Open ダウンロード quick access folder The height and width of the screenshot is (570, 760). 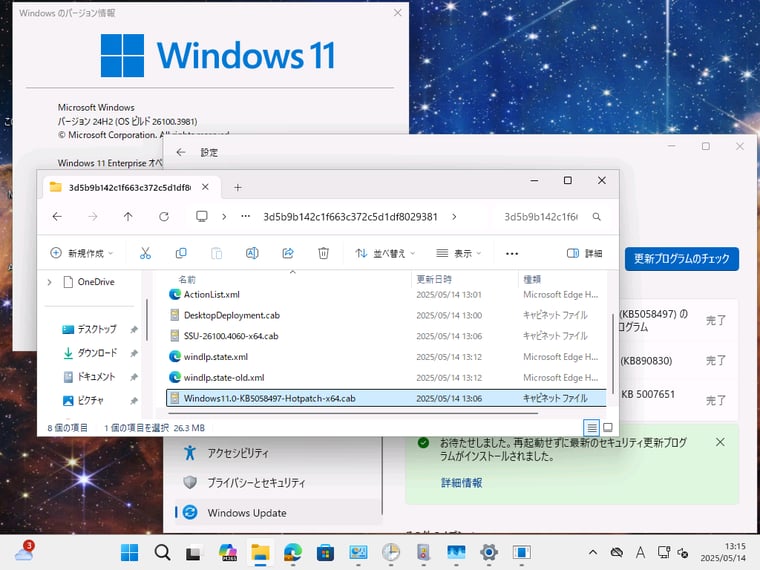(x=96, y=353)
